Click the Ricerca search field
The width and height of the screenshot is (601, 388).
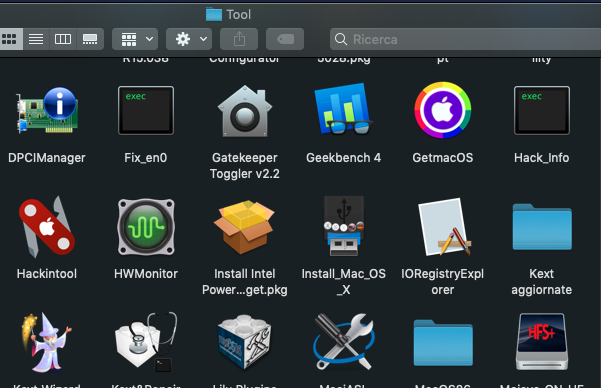pyautogui.click(x=465, y=39)
